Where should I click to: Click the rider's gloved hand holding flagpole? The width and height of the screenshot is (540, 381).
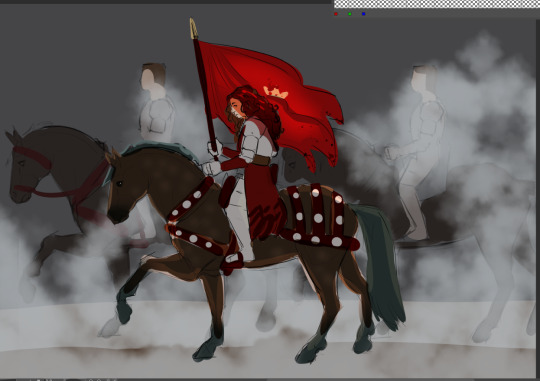click(215, 147)
